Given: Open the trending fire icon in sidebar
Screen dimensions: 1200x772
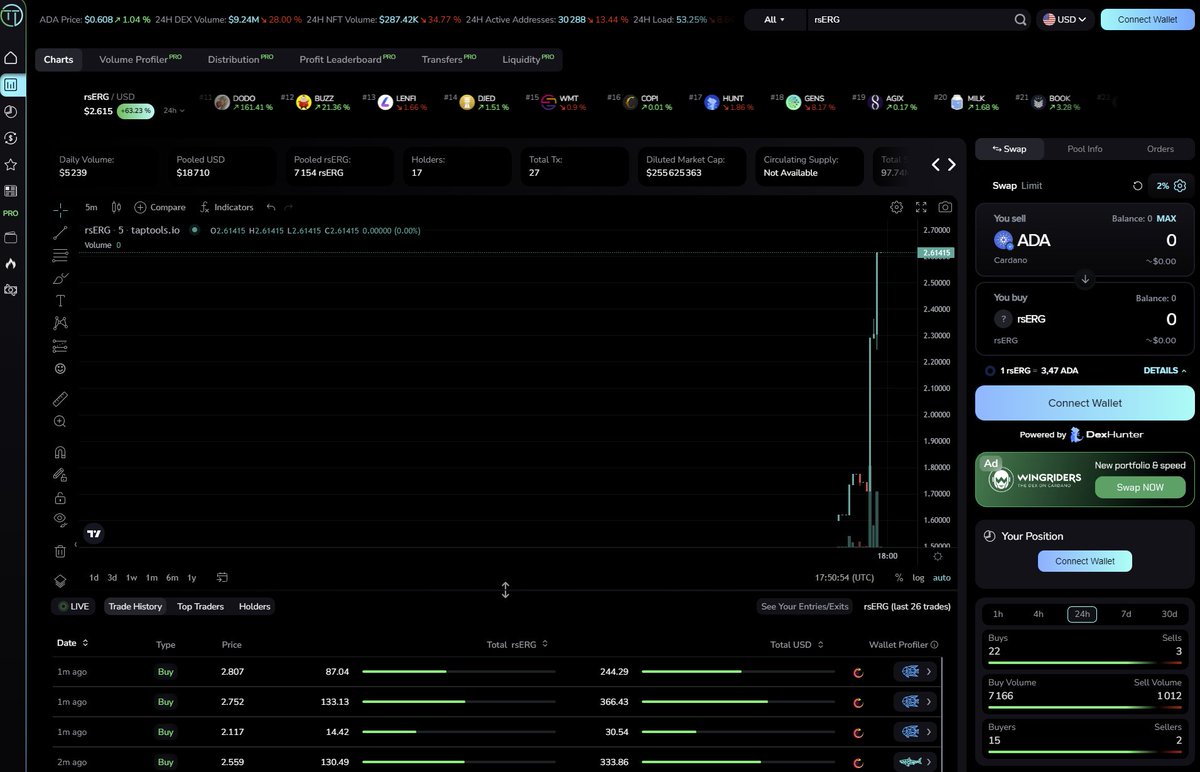Looking at the screenshot, I should 11,263.
